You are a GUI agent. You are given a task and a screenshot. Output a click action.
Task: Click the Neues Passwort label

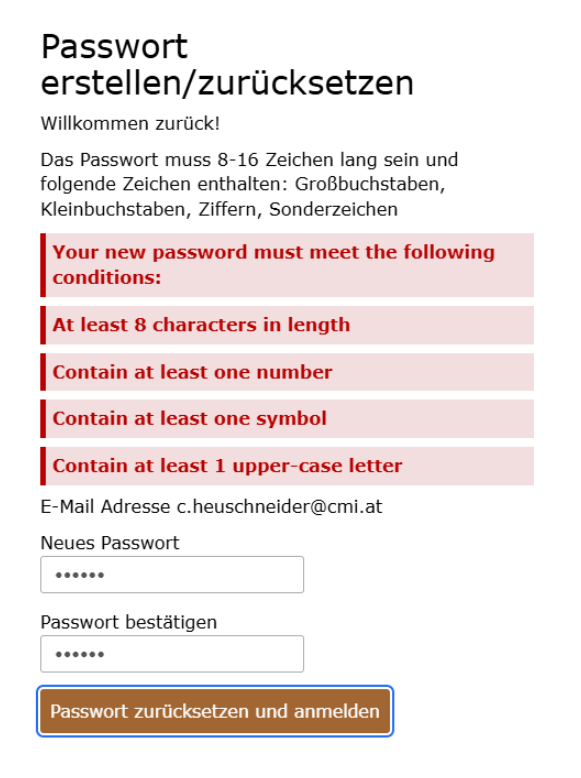click(x=110, y=543)
